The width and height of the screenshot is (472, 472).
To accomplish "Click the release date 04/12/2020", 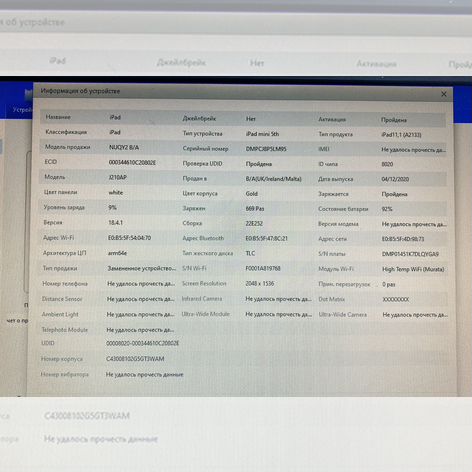I will point(395,179).
